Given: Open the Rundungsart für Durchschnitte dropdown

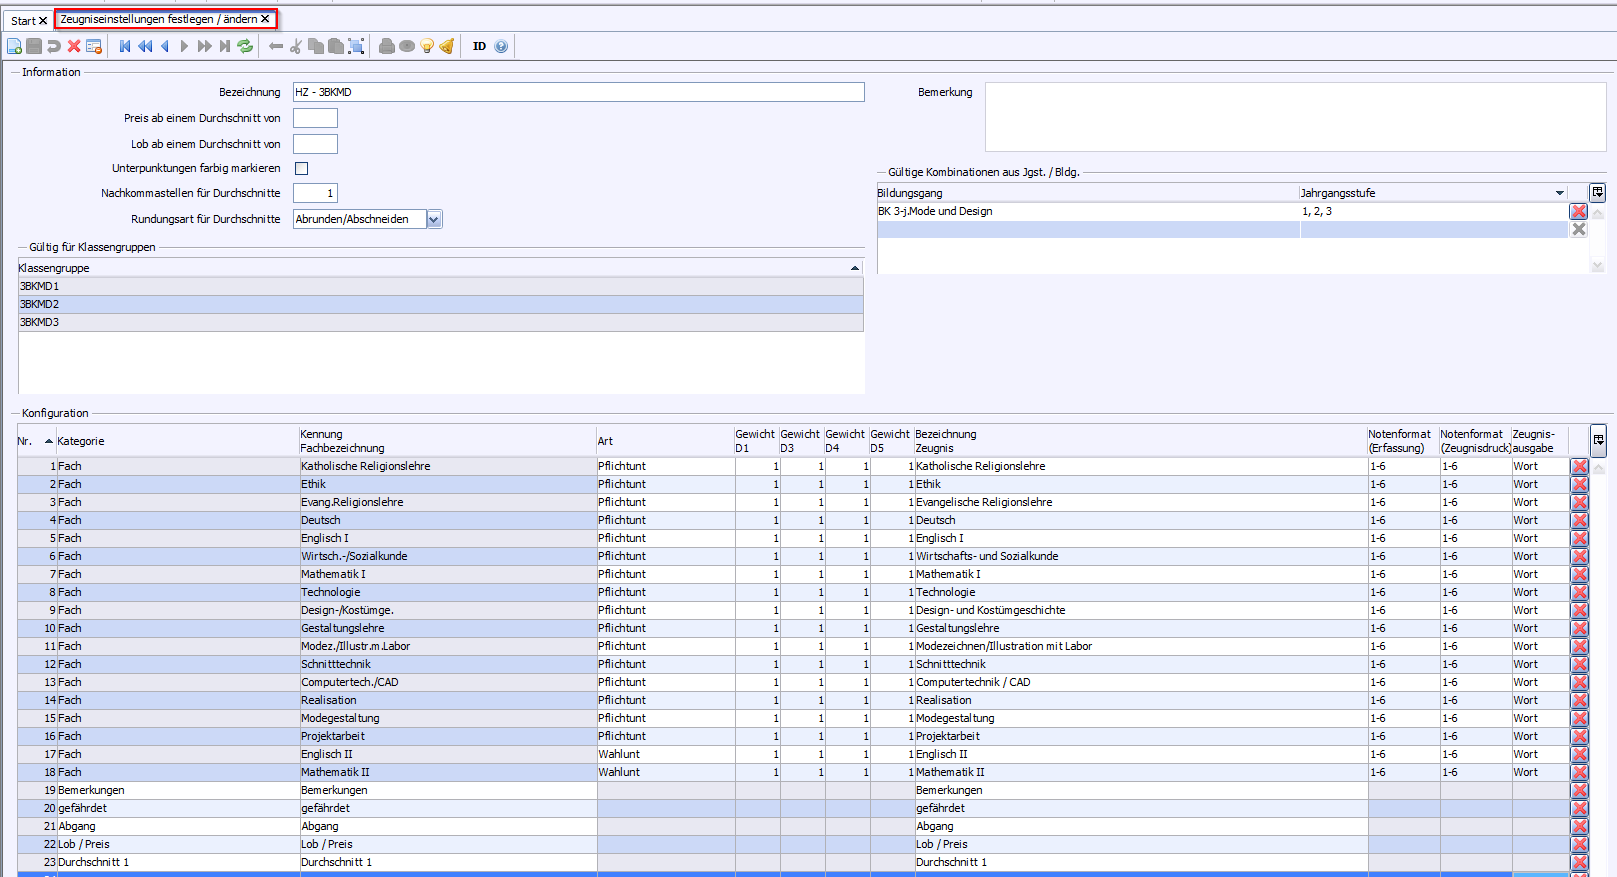Looking at the screenshot, I should pyautogui.click(x=434, y=219).
